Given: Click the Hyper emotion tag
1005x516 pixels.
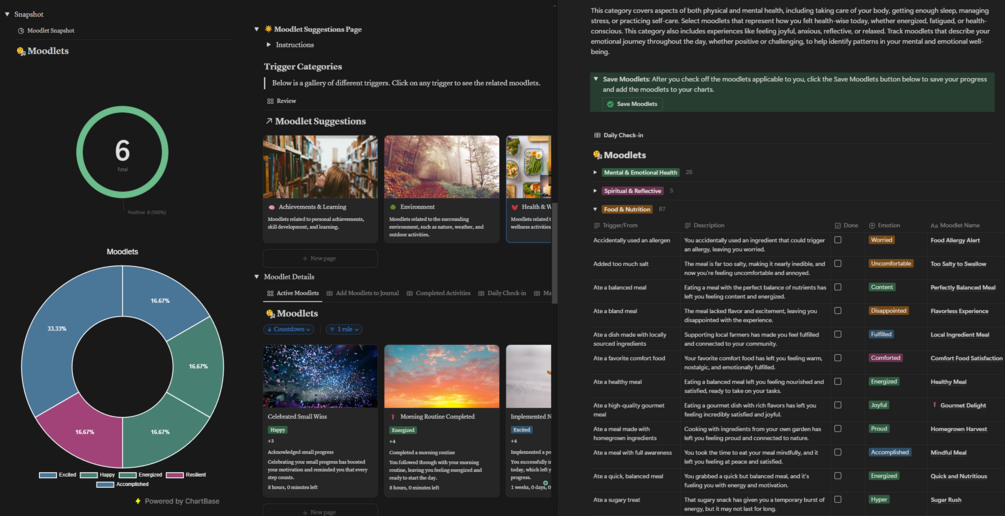Looking at the screenshot, I should [879, 499].
